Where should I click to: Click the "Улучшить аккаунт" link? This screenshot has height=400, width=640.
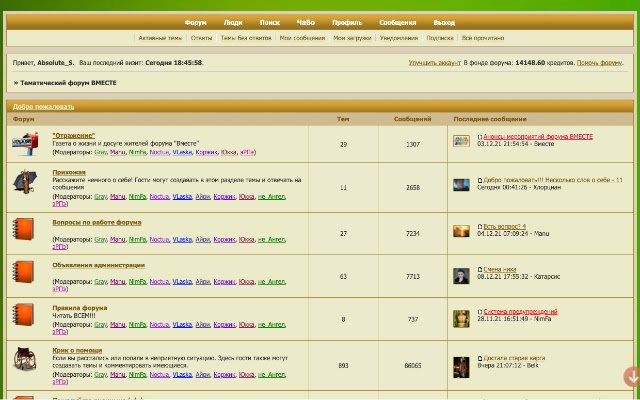click(x=435, y=62)
